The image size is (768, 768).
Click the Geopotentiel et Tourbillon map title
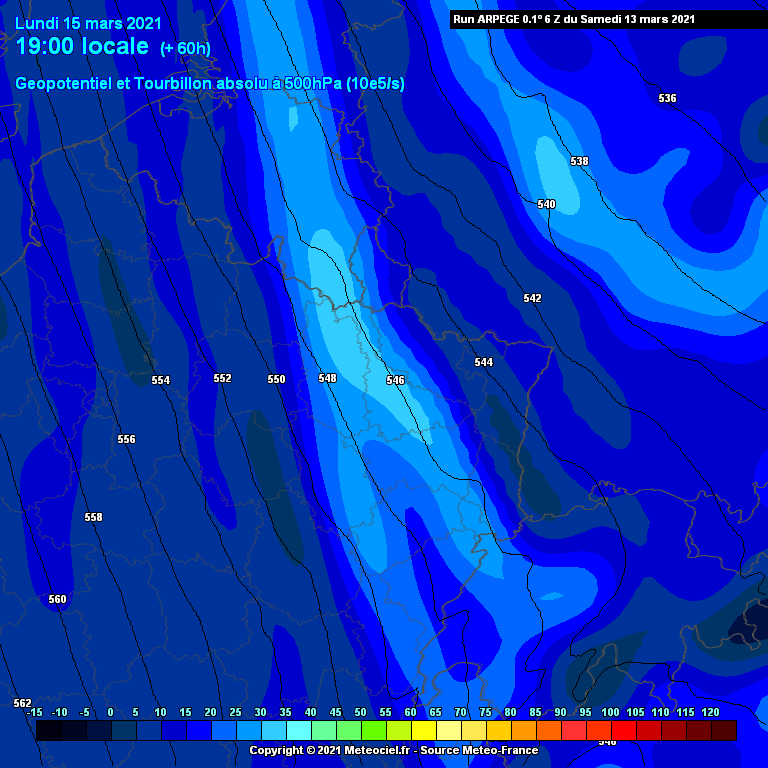(x=210, y=84)
